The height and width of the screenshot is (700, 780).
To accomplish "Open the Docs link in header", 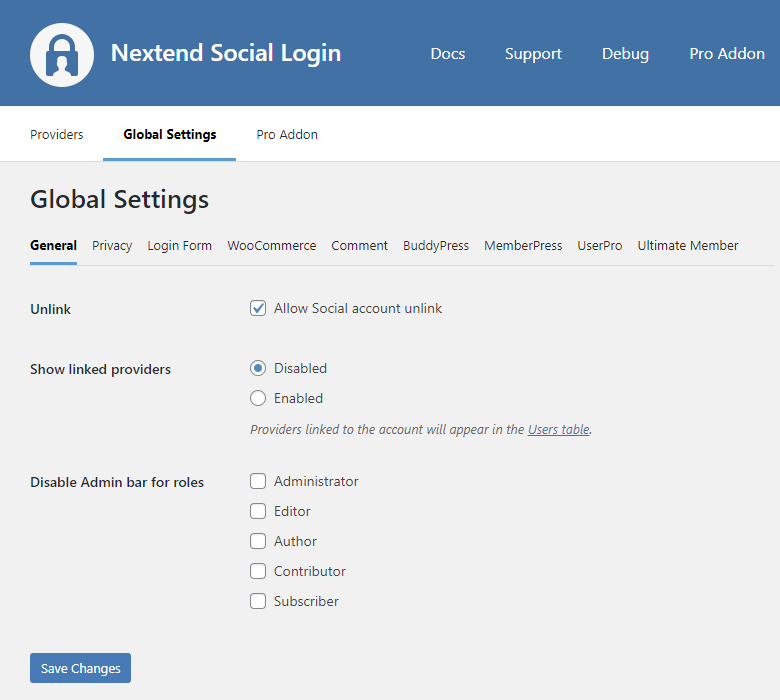I will [x=447, y=54].
